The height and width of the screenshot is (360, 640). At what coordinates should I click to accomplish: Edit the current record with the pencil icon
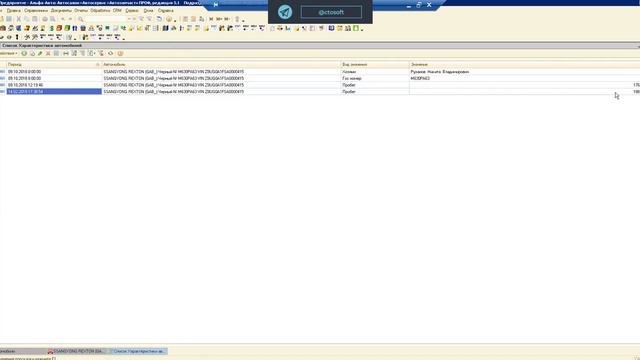tap(40, 53)
